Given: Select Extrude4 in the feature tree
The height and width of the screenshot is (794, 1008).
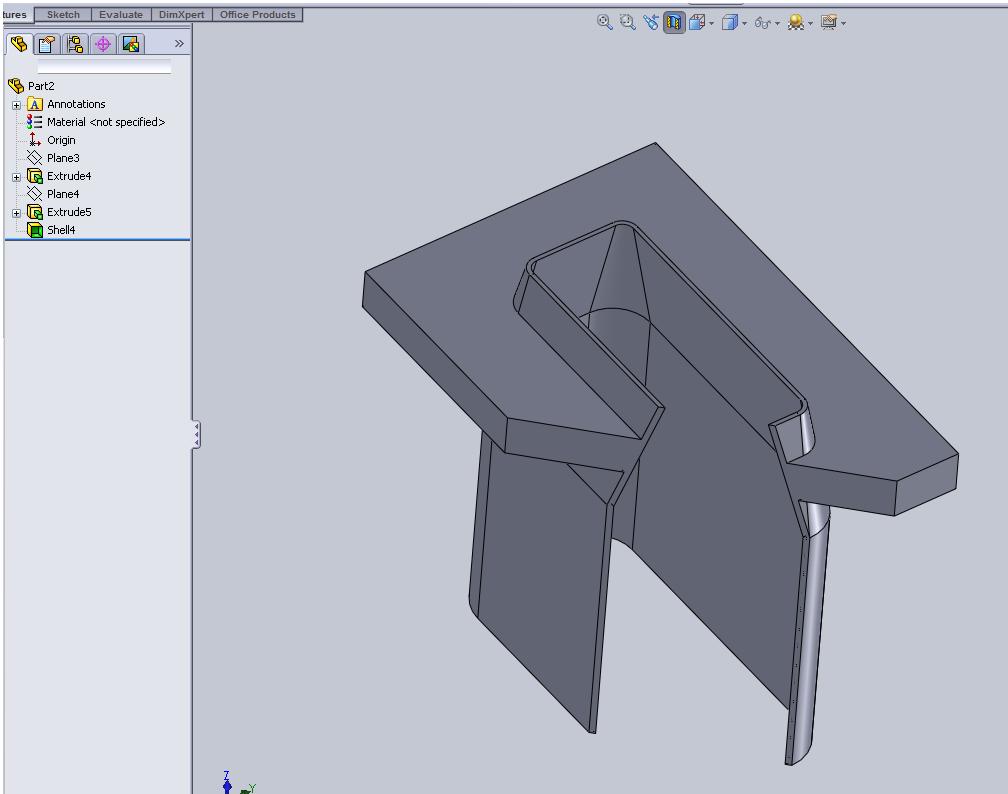Looking at the screenshot, I should (69, 176).
